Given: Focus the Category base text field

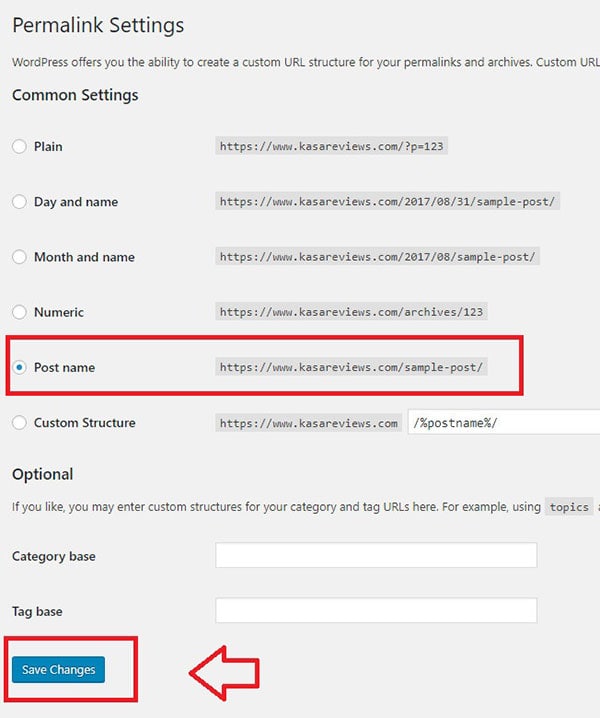Looking at the screenshot, I should [x=376, y=555].
